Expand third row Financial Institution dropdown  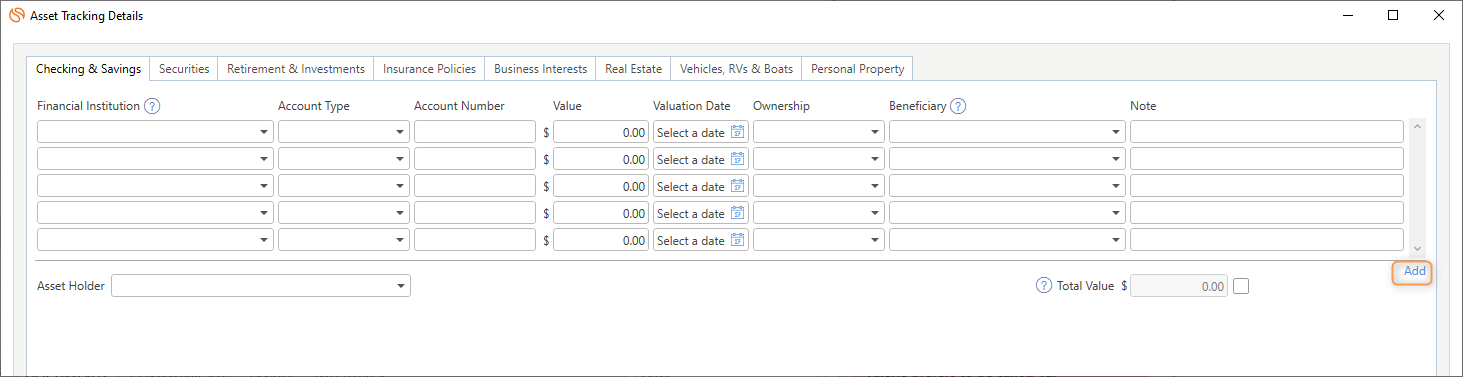(x=155, y=186)
